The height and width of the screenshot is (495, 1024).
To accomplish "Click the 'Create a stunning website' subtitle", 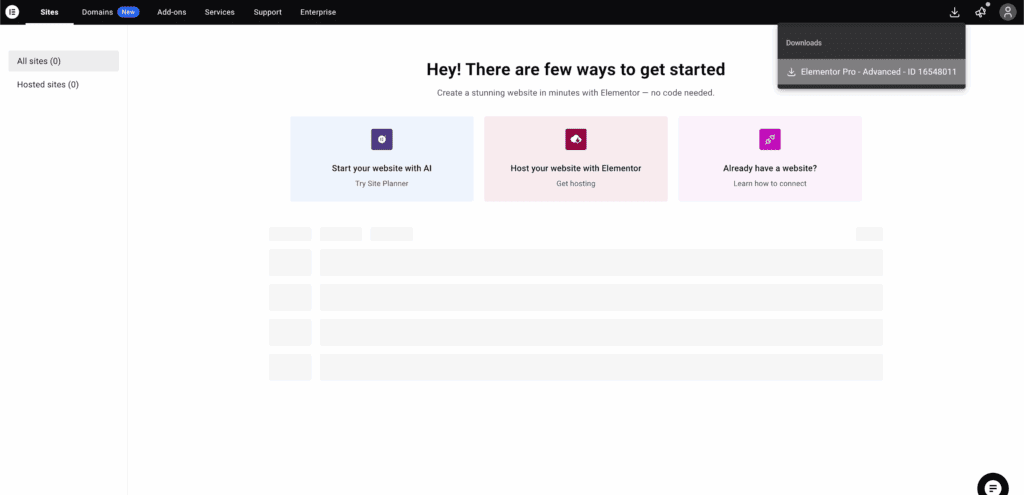I will click(x=576, y=93).
